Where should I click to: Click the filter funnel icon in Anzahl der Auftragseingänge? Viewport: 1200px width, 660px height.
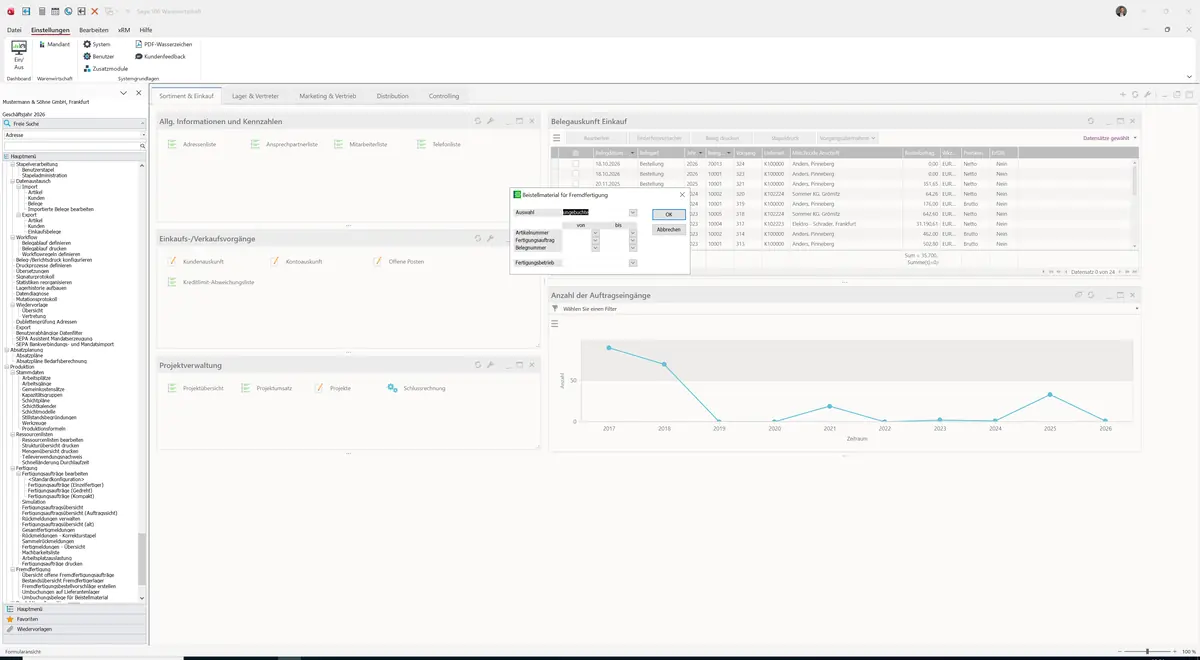555,309
